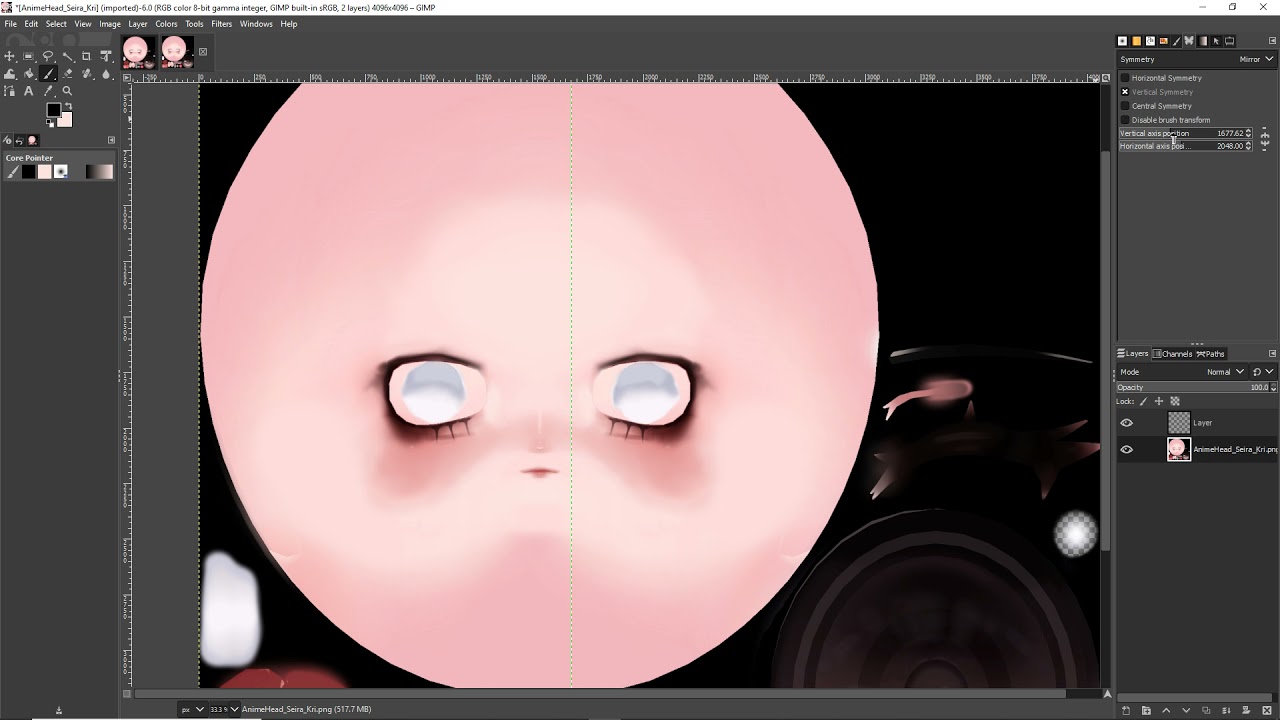The height and width of the screenshot is (720, 1280).
Task: Switch to the Channels tab
Action: point(1172,354)
